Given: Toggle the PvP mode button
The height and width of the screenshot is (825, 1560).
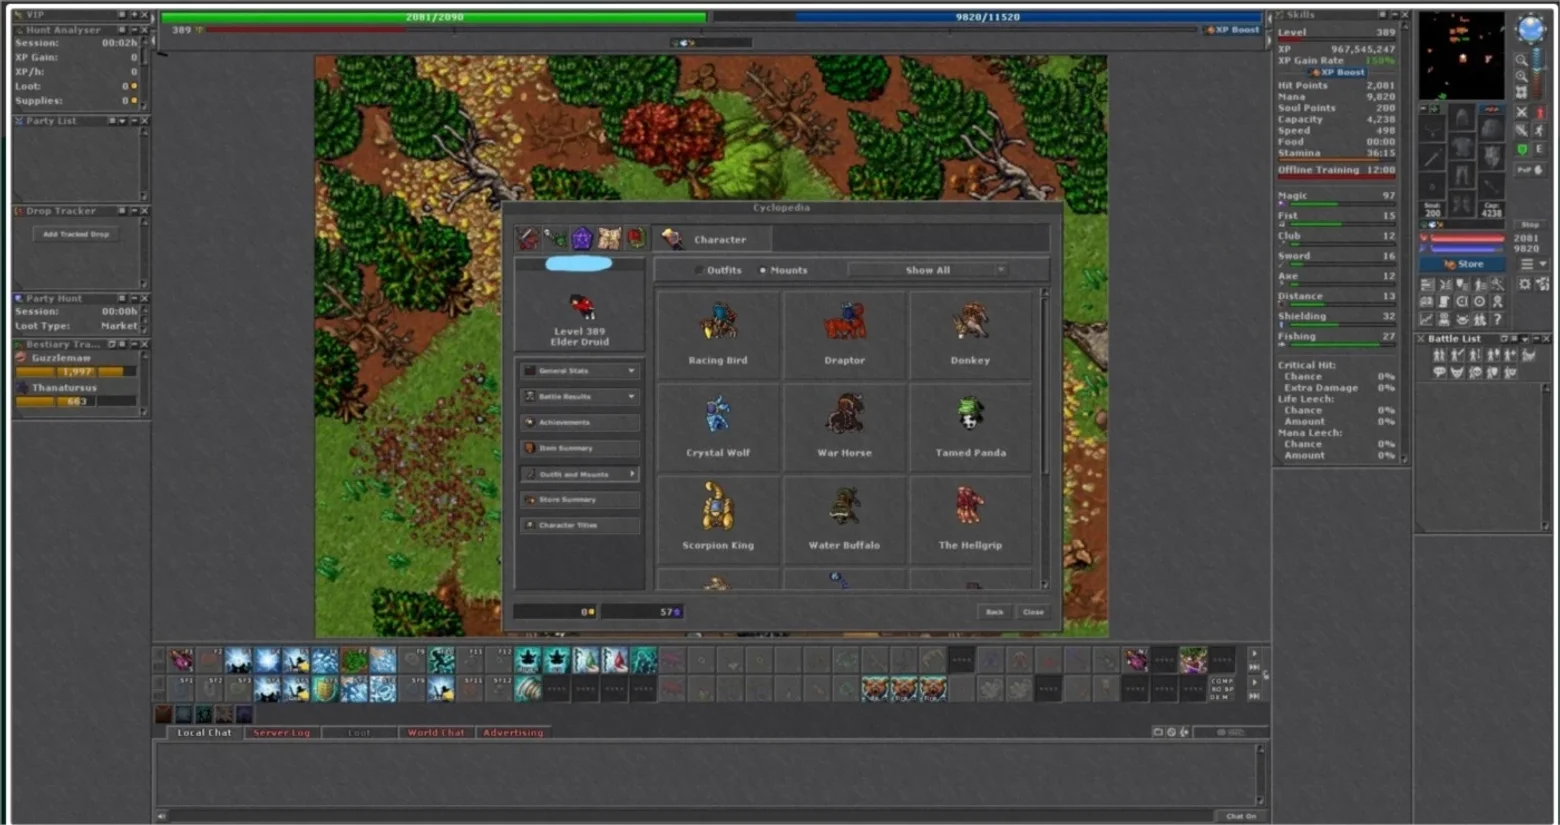Looking at the screenshot, I should point(1530,171).
